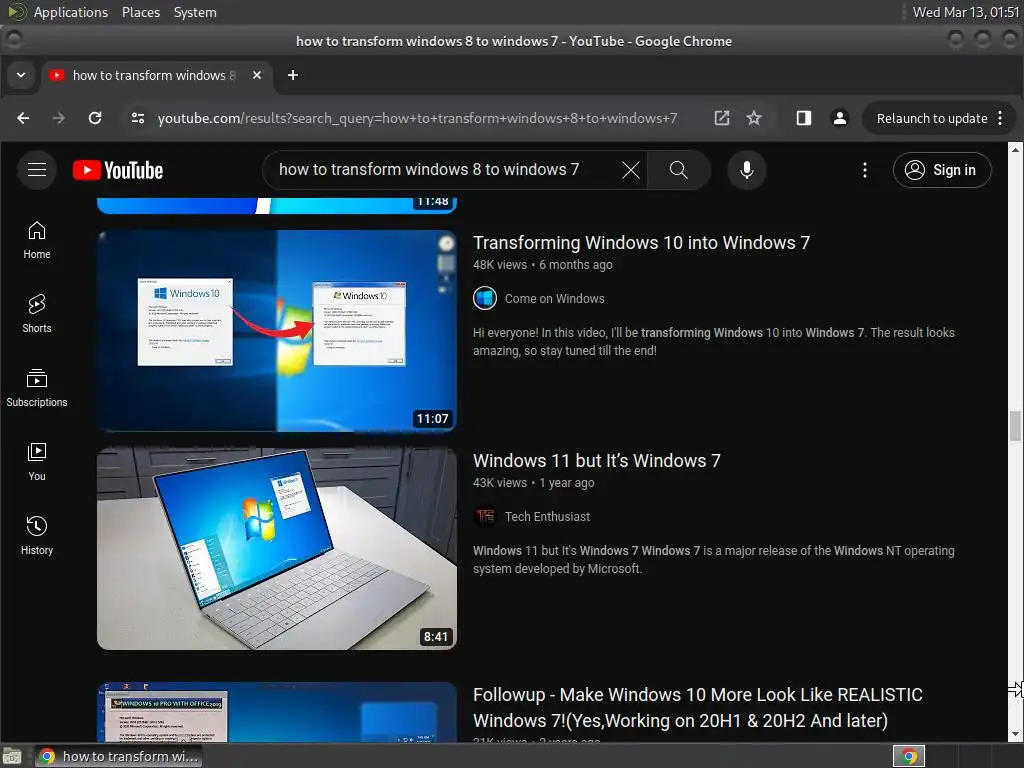Screen dimensions: 1024x768
Task: Visit the Tech Enthusiast channel name
Action: 547,517
